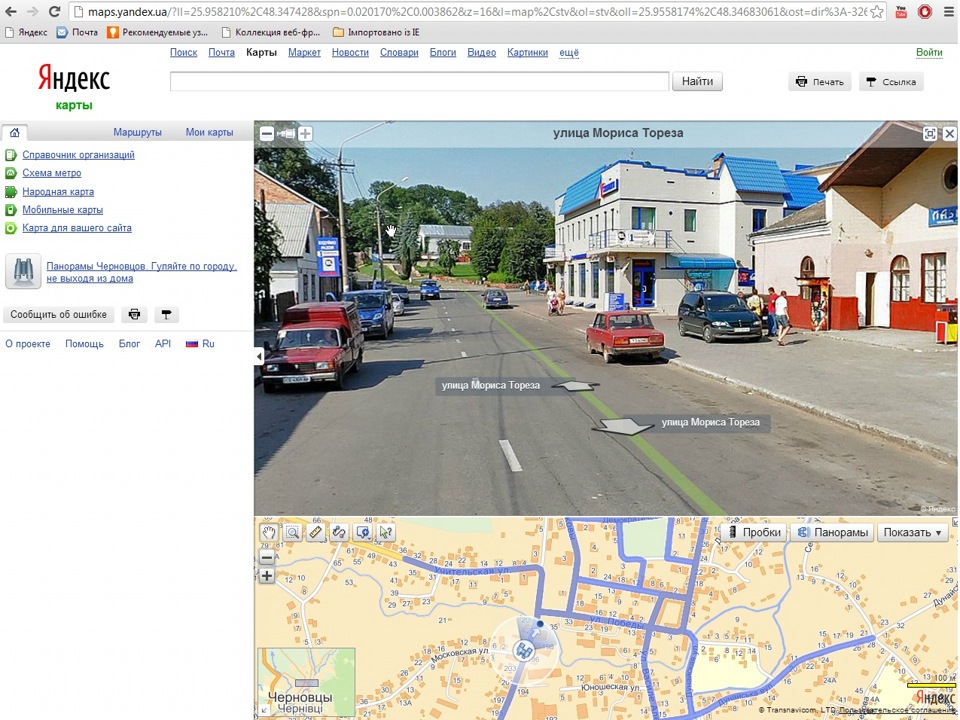Open Почта in top navigation
This screenshot has width=960, height=720.
(222, 53)
